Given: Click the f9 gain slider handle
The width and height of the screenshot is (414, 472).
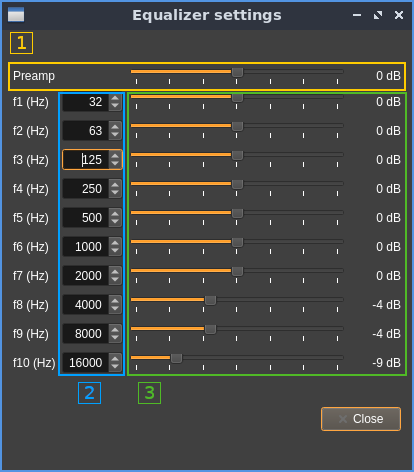Looking at the screenshot, I should click(x=210, y=330).
